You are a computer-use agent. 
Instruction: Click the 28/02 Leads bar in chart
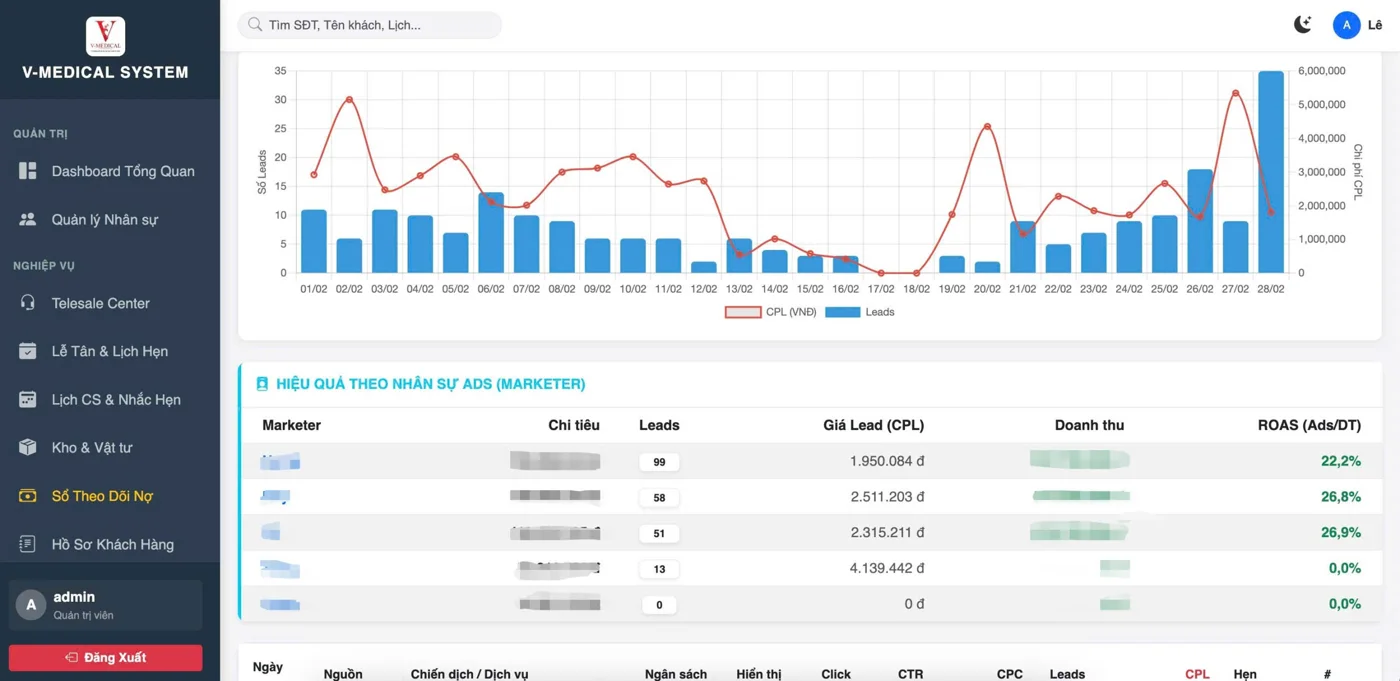point(1271,172)
